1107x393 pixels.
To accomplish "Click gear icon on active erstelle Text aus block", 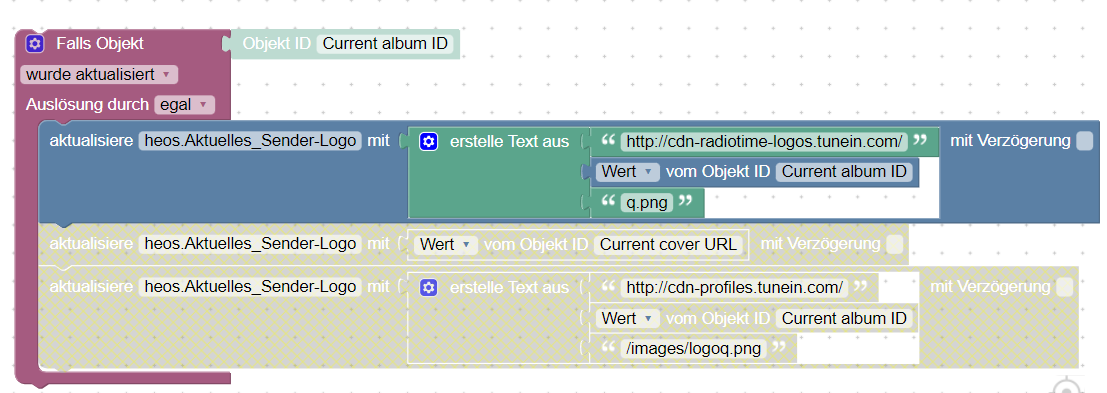I will [x=429, y=142].
